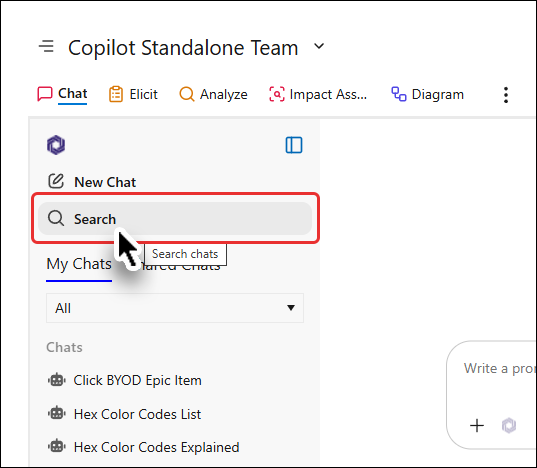Click the New Chat pencil icon

[x=56, y=181]
